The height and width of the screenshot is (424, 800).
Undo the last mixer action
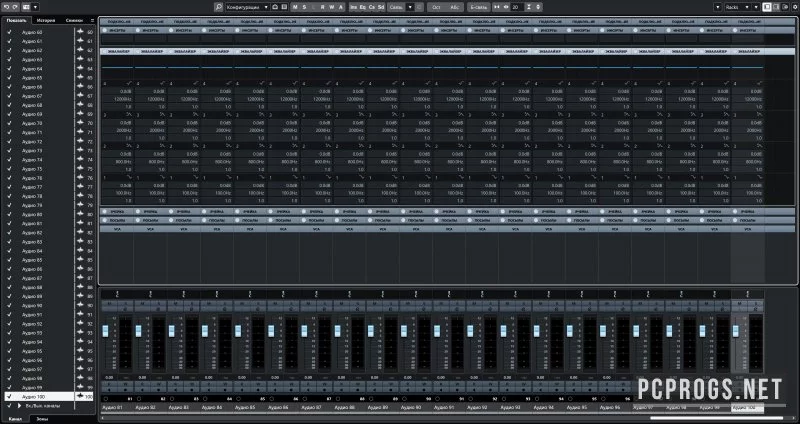(x=6, y=7)
